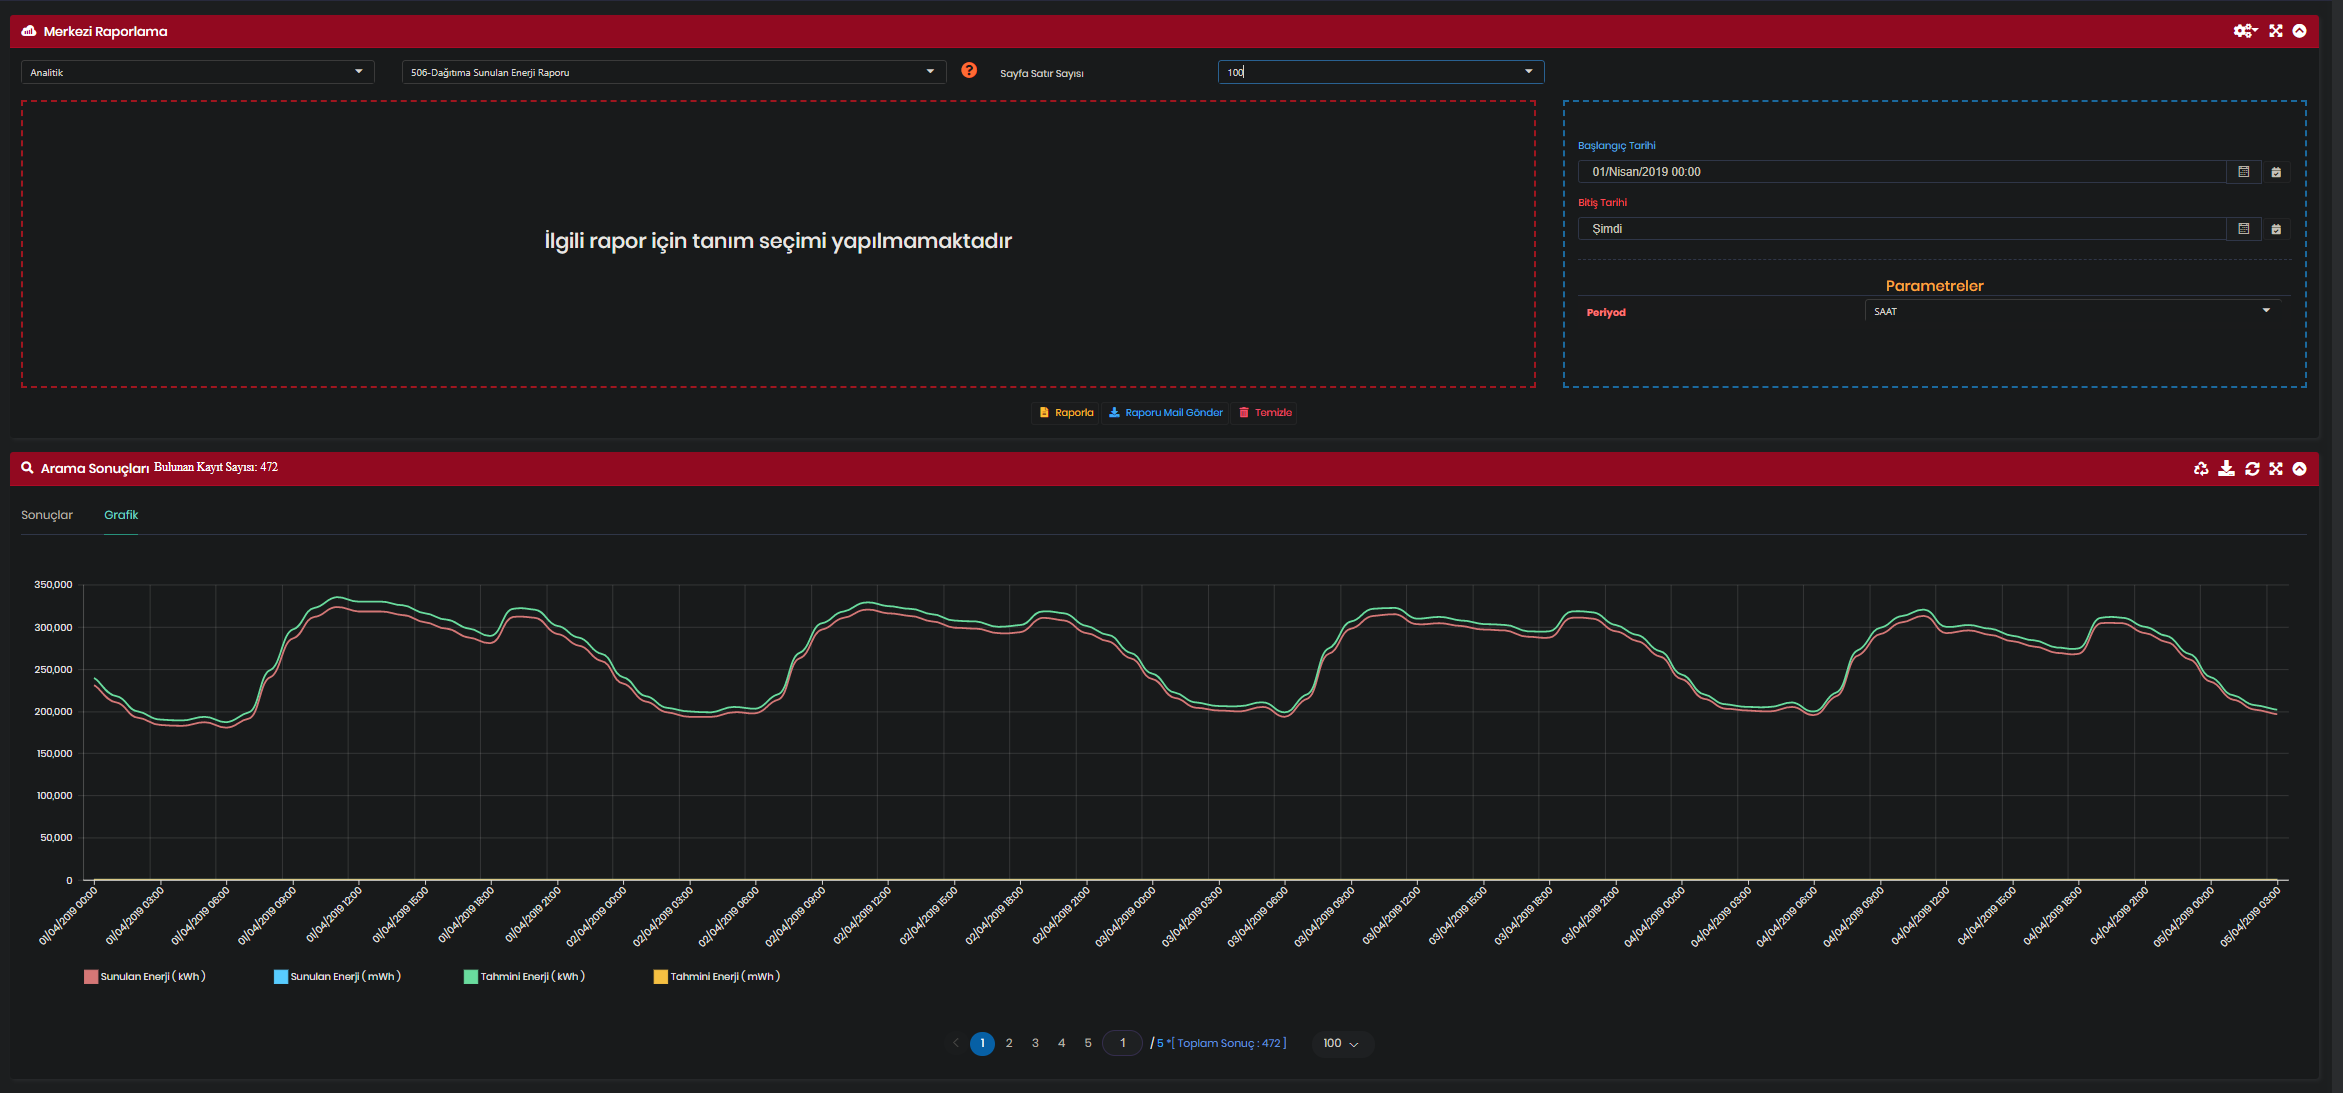2343x1093 pixels.
Task: Click the search magnifier icon in Arama Sonuçları header
Action: tap(27, 468)
